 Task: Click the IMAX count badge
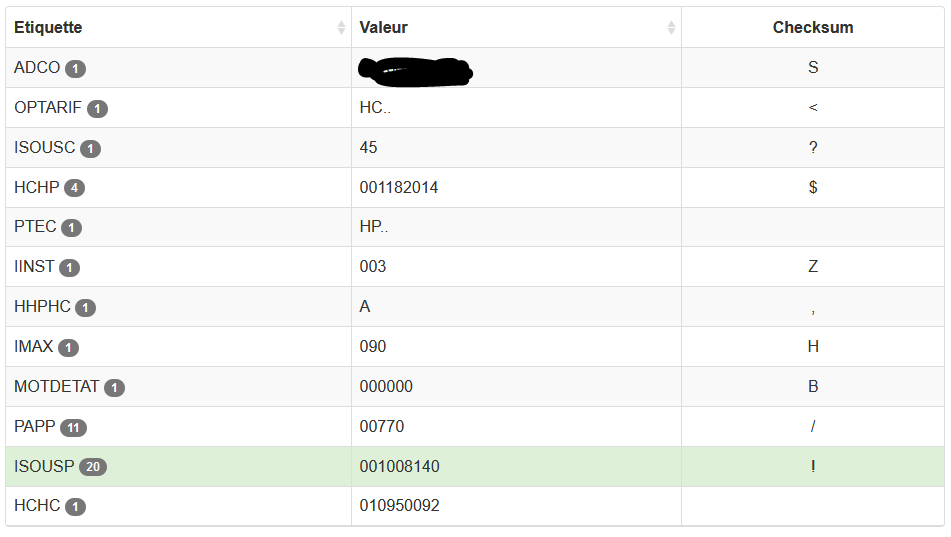[x=69, y=348]
